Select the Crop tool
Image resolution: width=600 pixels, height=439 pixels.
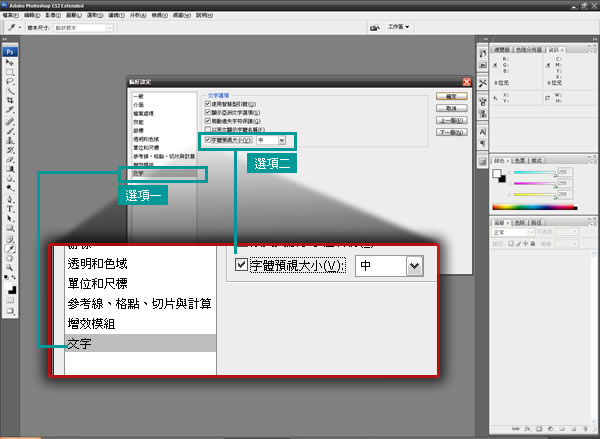10,100
